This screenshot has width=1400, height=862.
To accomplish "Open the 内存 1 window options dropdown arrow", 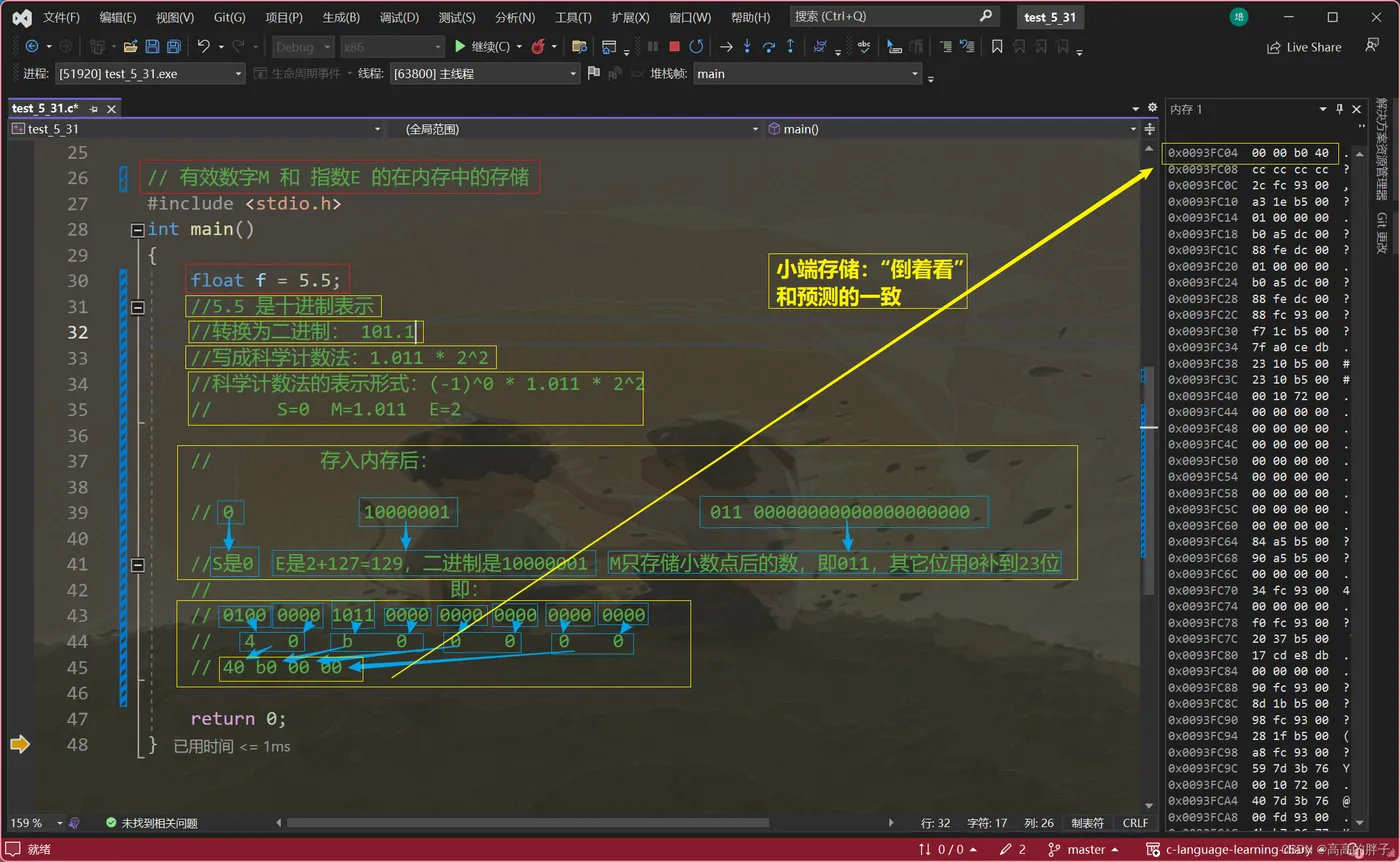I will coord(1323,109).
